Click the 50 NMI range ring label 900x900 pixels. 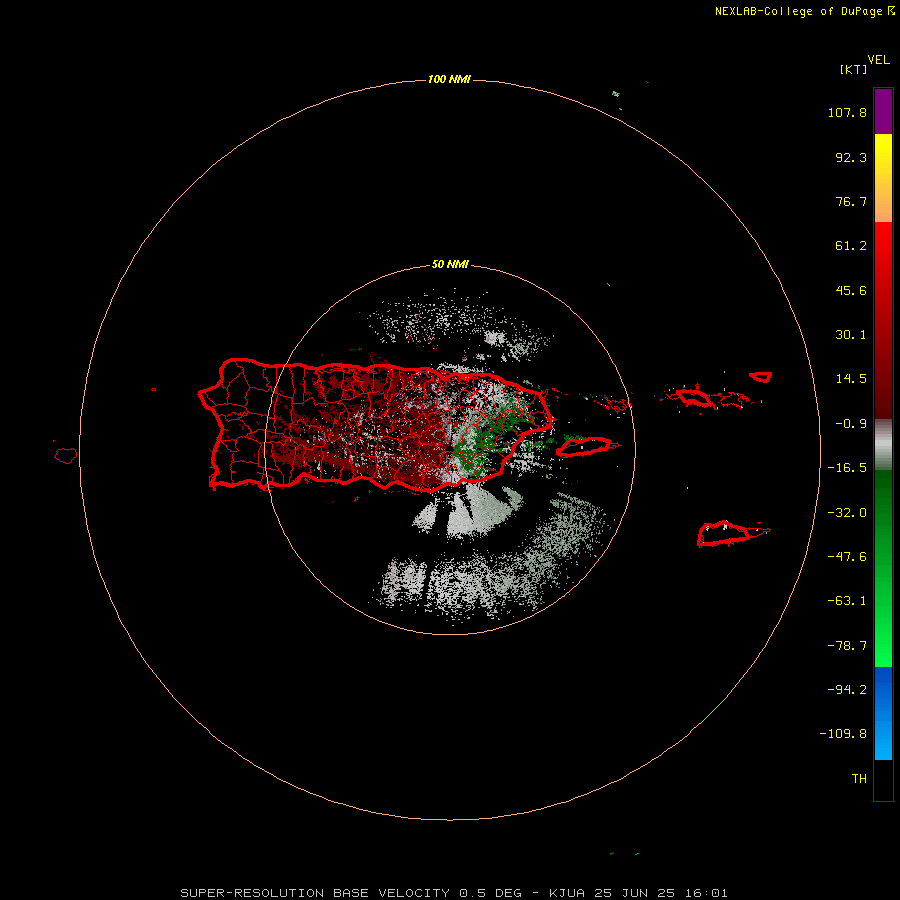click(450, 265)
